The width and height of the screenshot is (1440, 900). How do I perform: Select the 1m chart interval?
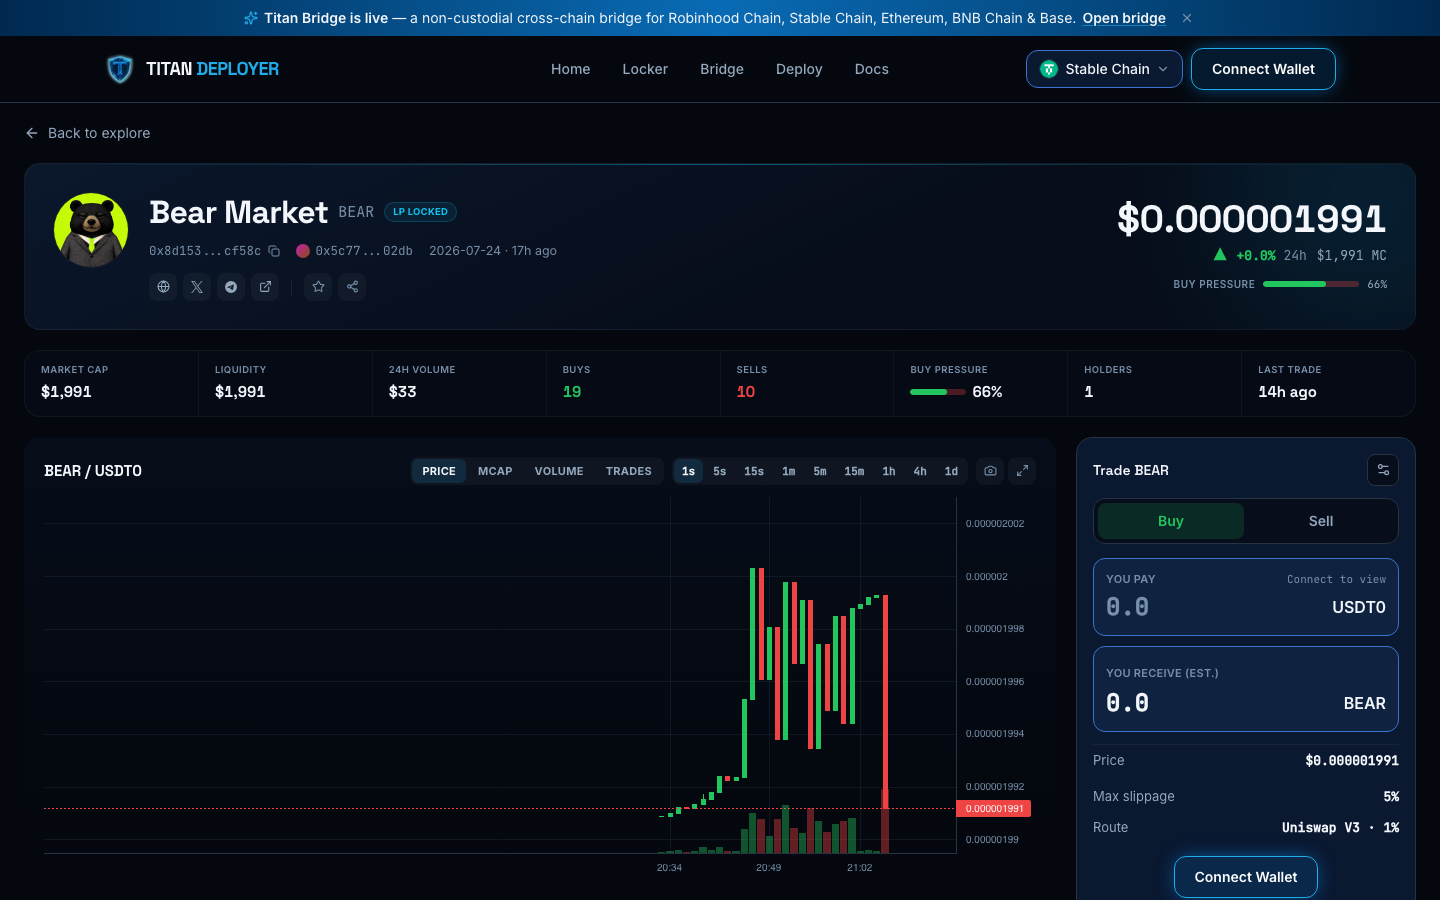coord(789,471)
